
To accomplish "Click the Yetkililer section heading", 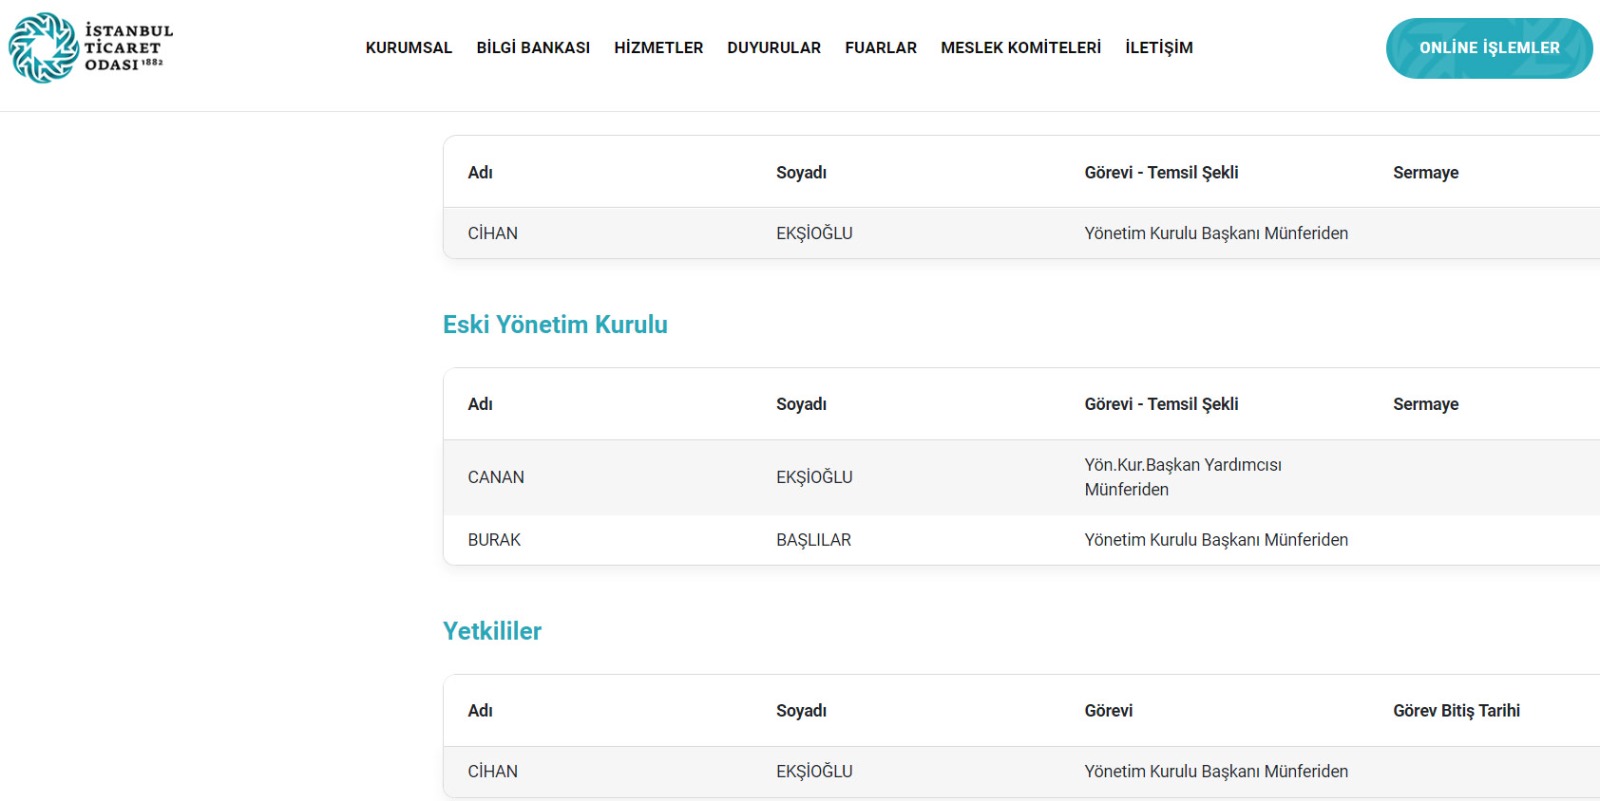I will point(492,631).
